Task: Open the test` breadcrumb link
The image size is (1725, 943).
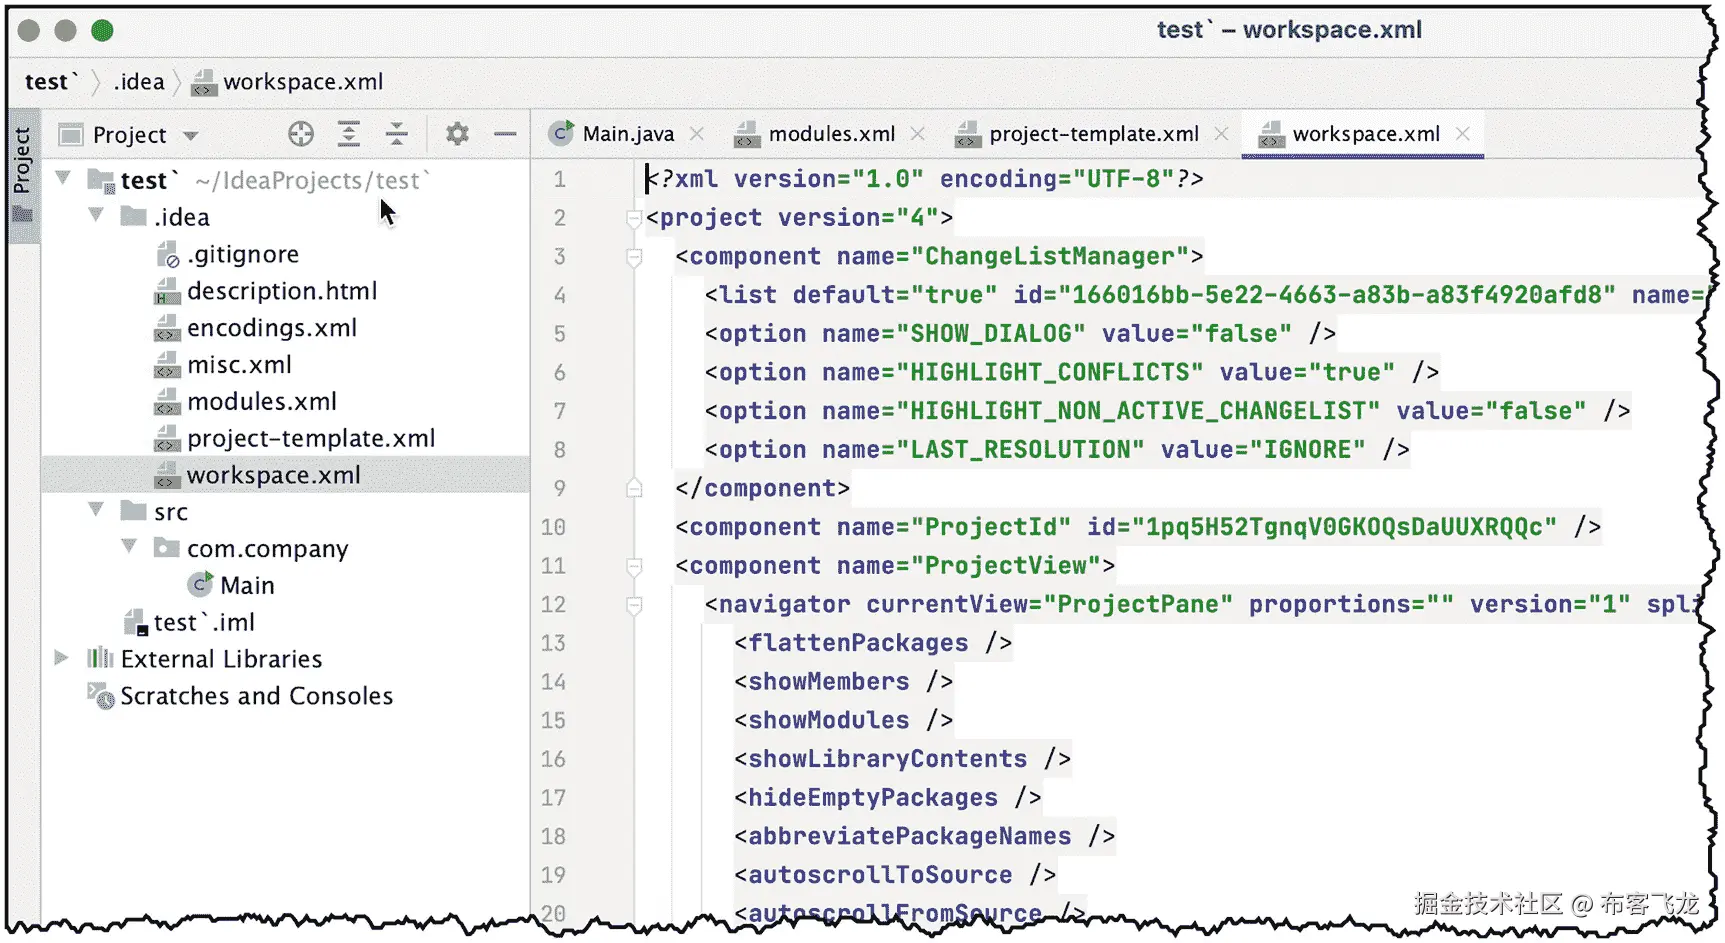Action: pyautogui.click(x=47, y=82)
